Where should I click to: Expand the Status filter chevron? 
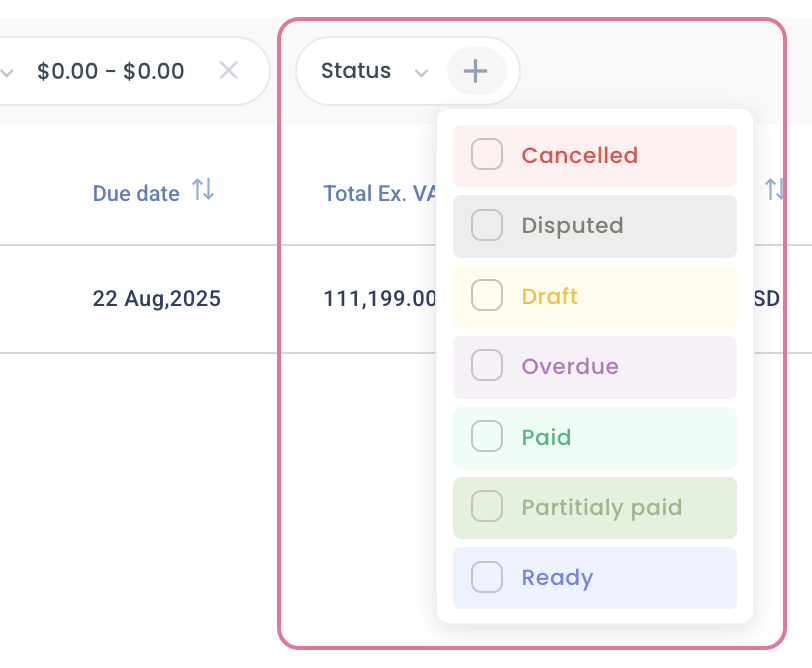(422, 72)
